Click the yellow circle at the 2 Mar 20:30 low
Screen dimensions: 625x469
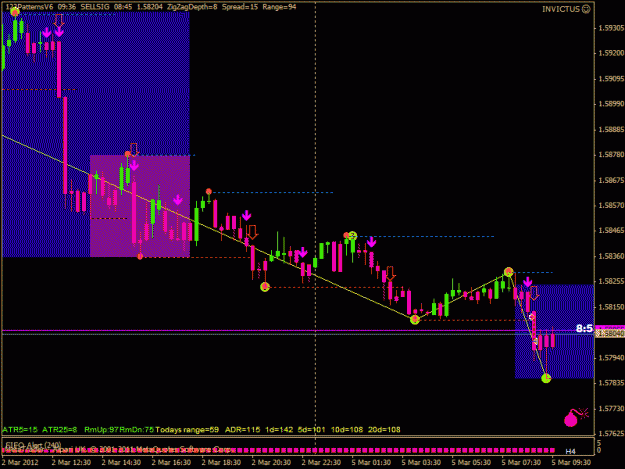265,287
